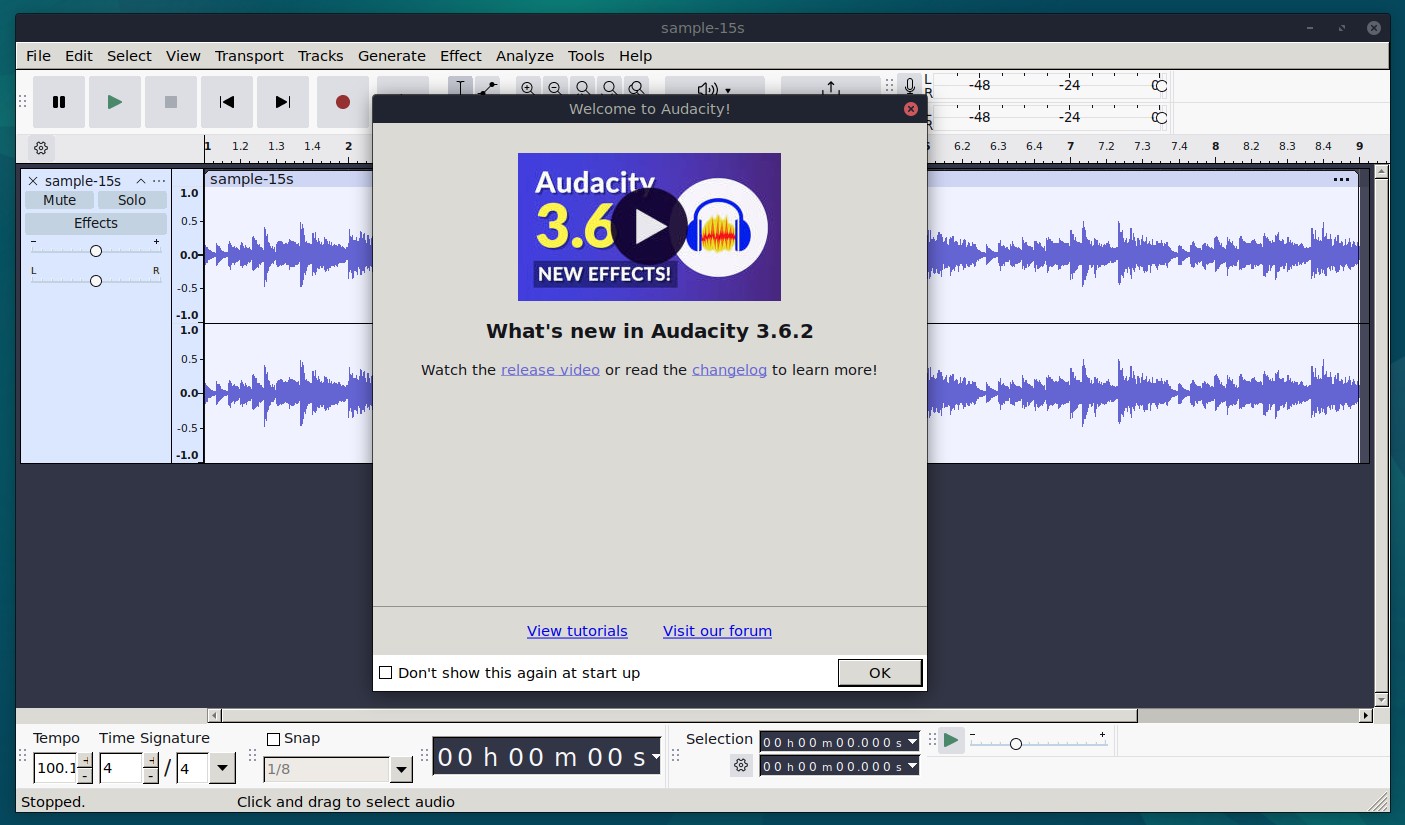Increase time signature numerator stepper

pos(151,761)
